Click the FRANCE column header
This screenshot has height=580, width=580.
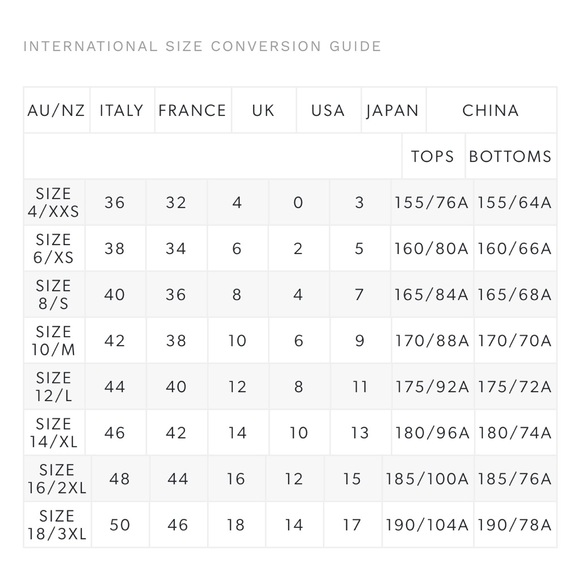(193, 110)
